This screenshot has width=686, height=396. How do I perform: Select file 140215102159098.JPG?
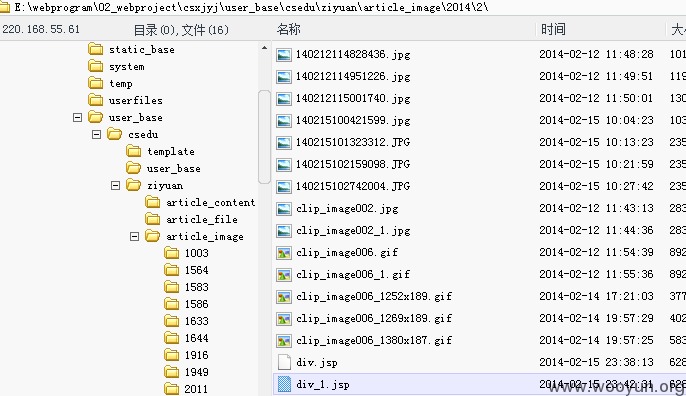[353, 165]
